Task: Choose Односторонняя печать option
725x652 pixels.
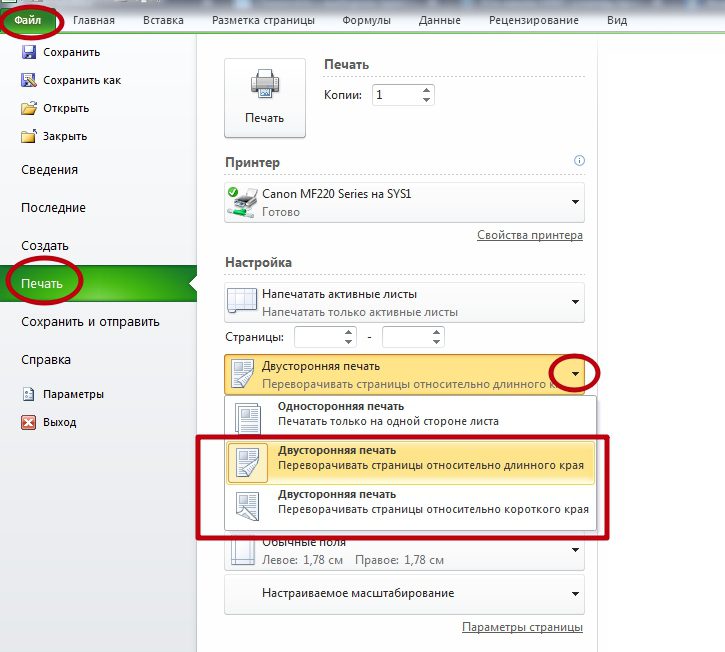Action: (x=411, y=417)
